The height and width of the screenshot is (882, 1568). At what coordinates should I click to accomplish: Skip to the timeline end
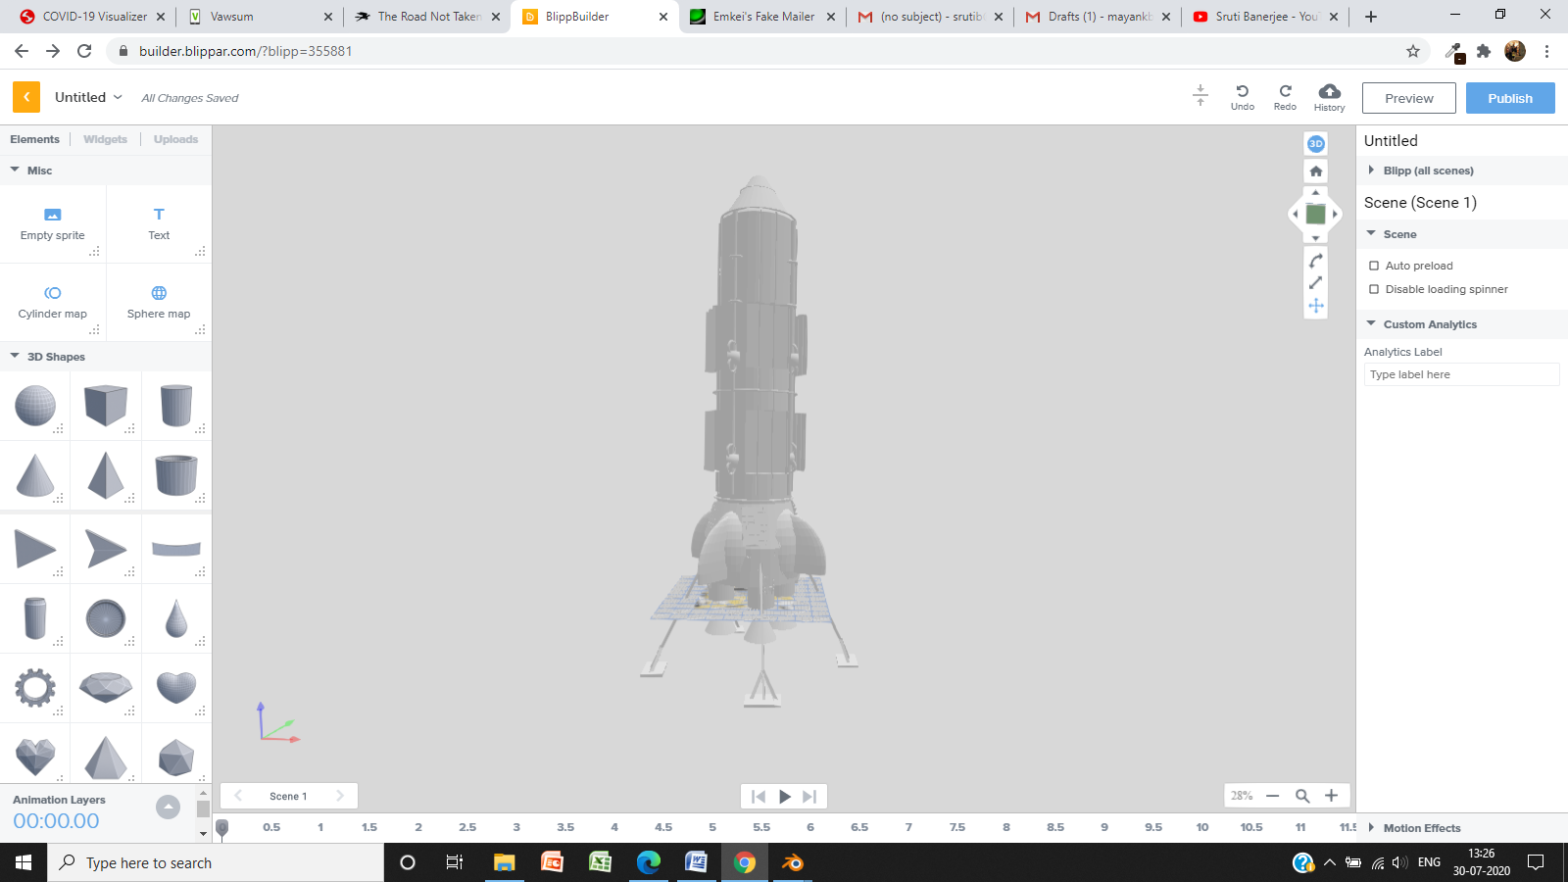810,796
